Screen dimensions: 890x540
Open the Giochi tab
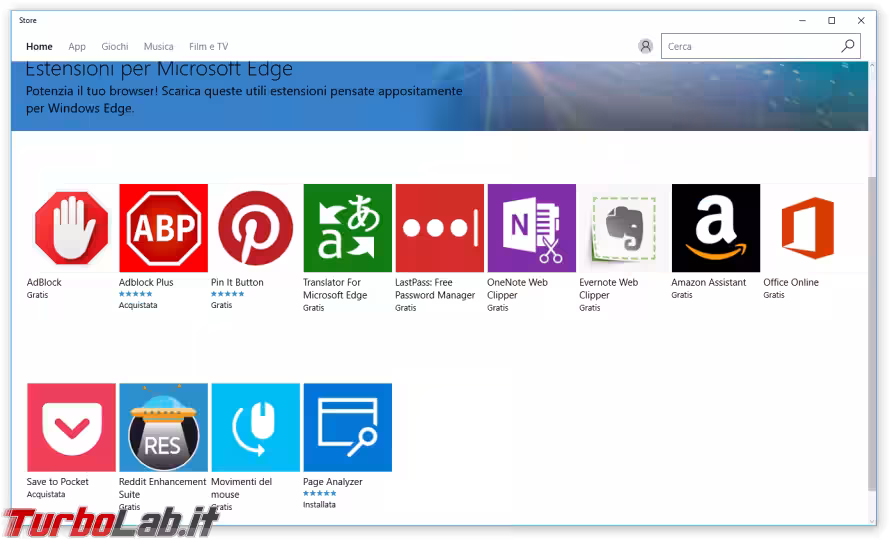115,47
